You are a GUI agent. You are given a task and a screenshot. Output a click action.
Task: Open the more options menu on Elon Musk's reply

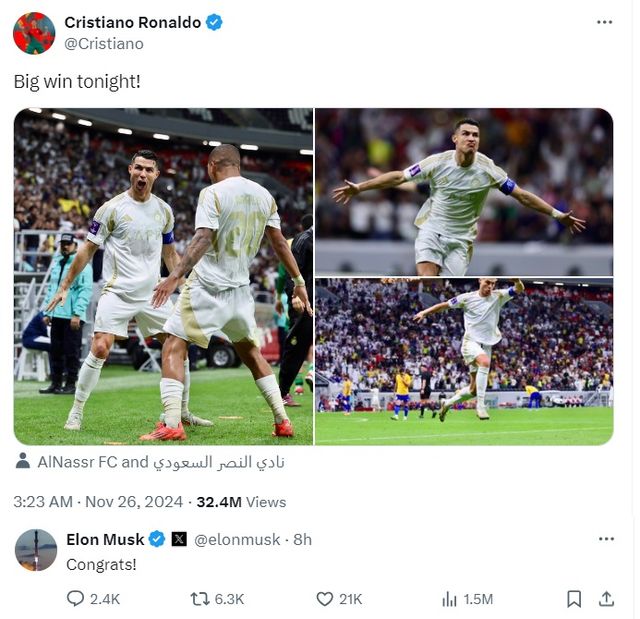(606, 539)
